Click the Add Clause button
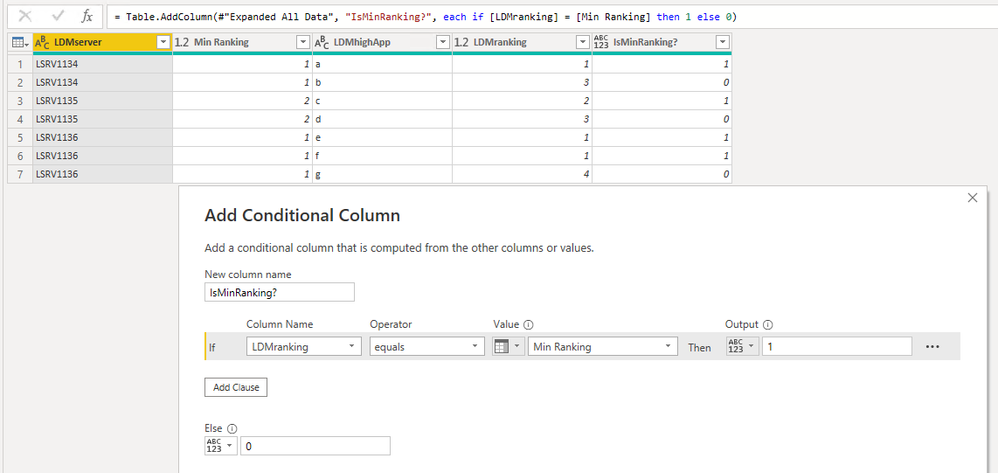This screenshot has height=473, width=998. [x=235, y=387]
